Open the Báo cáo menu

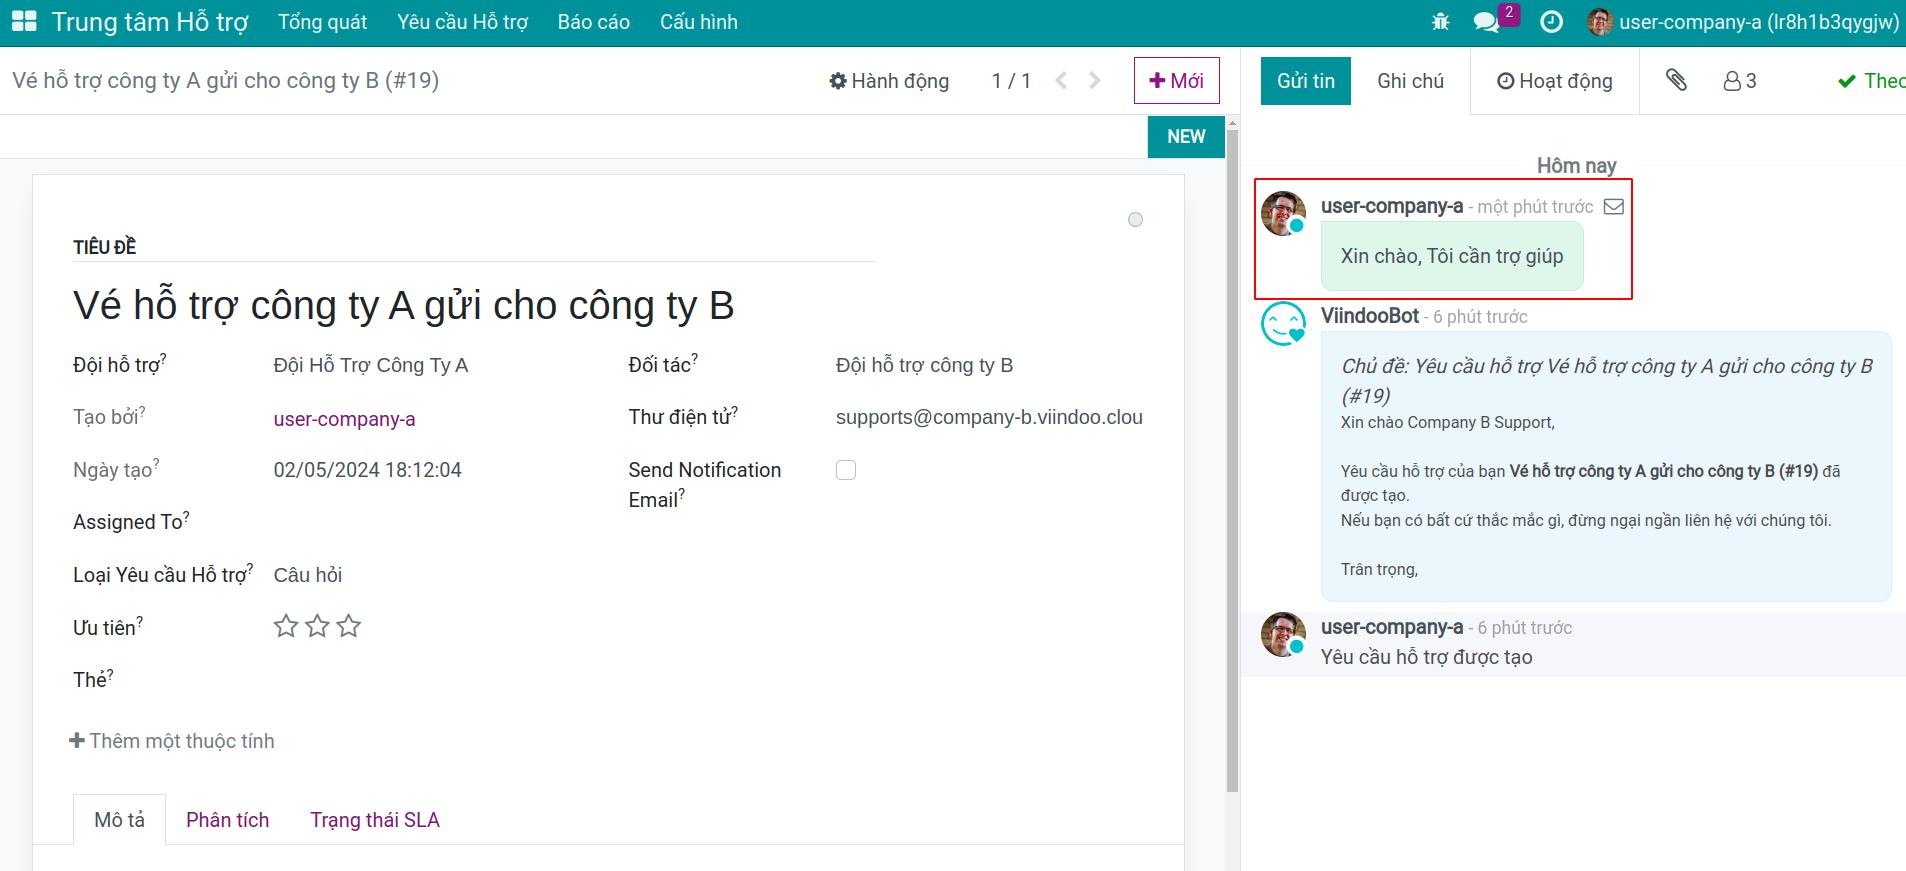594,22
